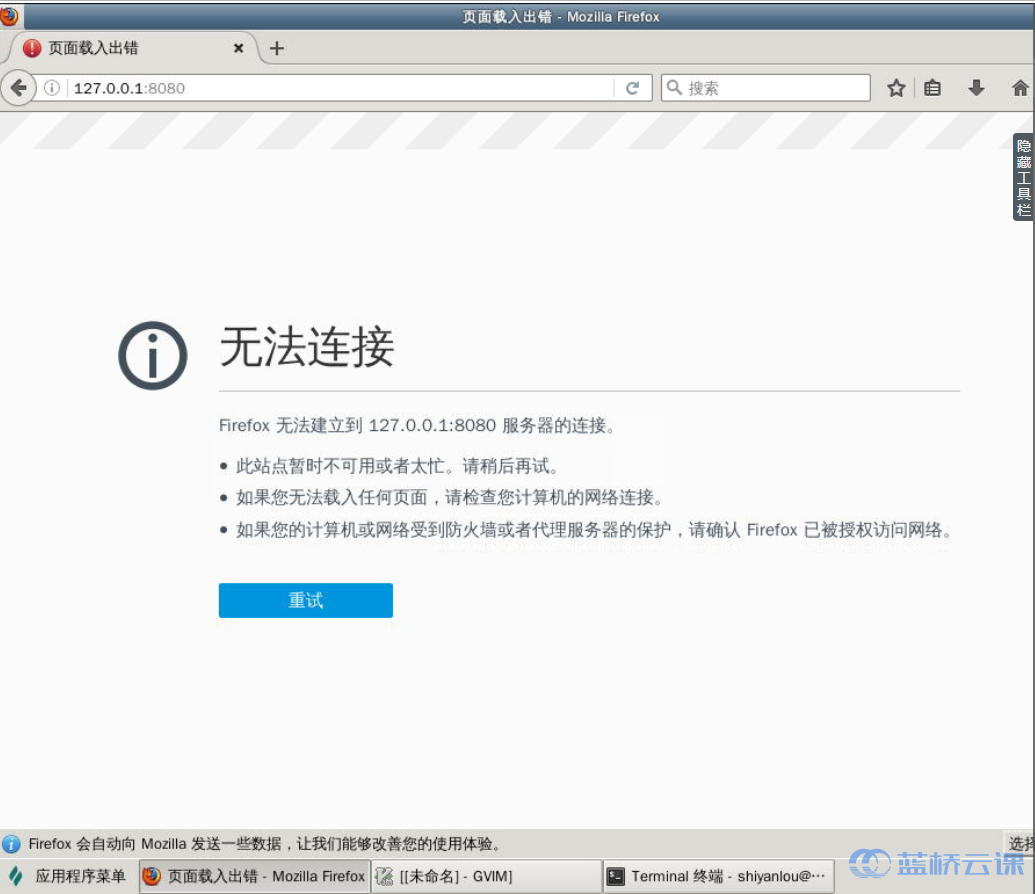This screenshot has height=894, width=1035.
Task: Click the back navigation arrow
Action: pyautogui.click(x=18, y=87)
